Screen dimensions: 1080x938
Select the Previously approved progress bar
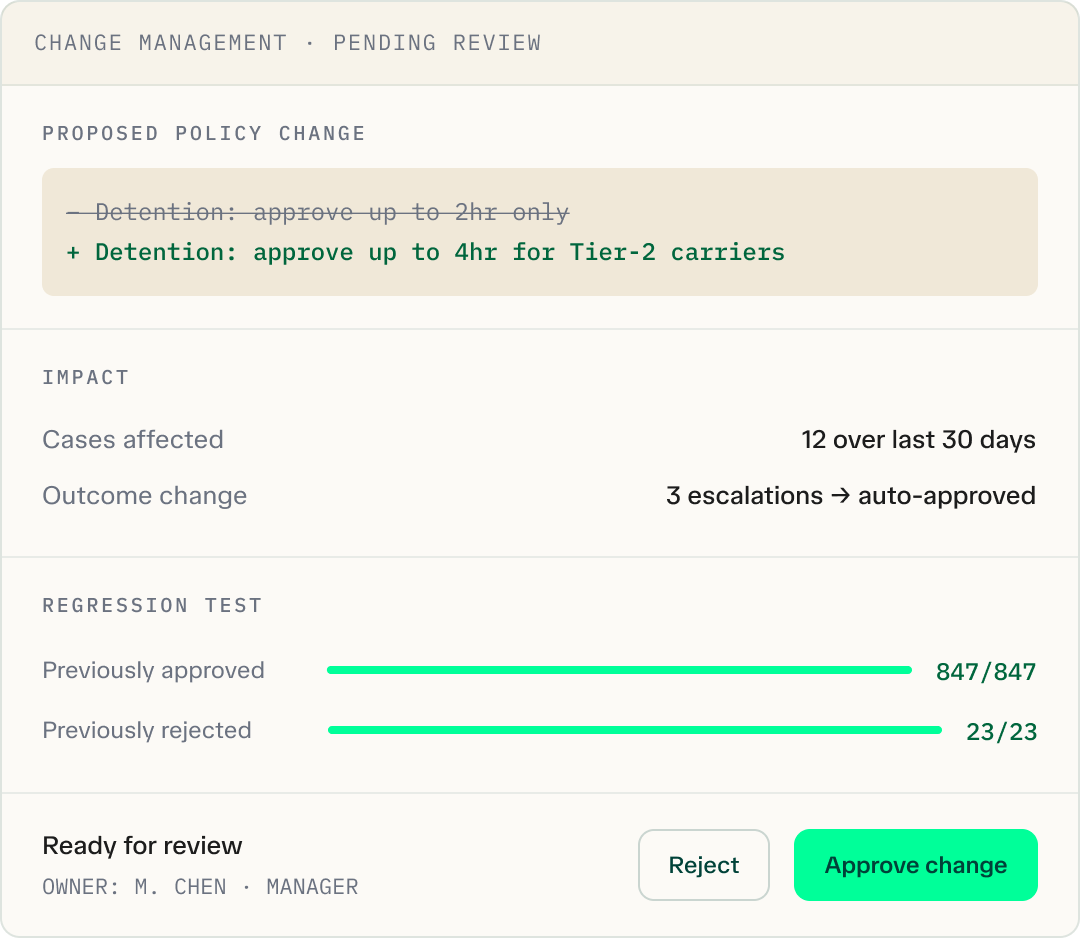tap(619, 670)
